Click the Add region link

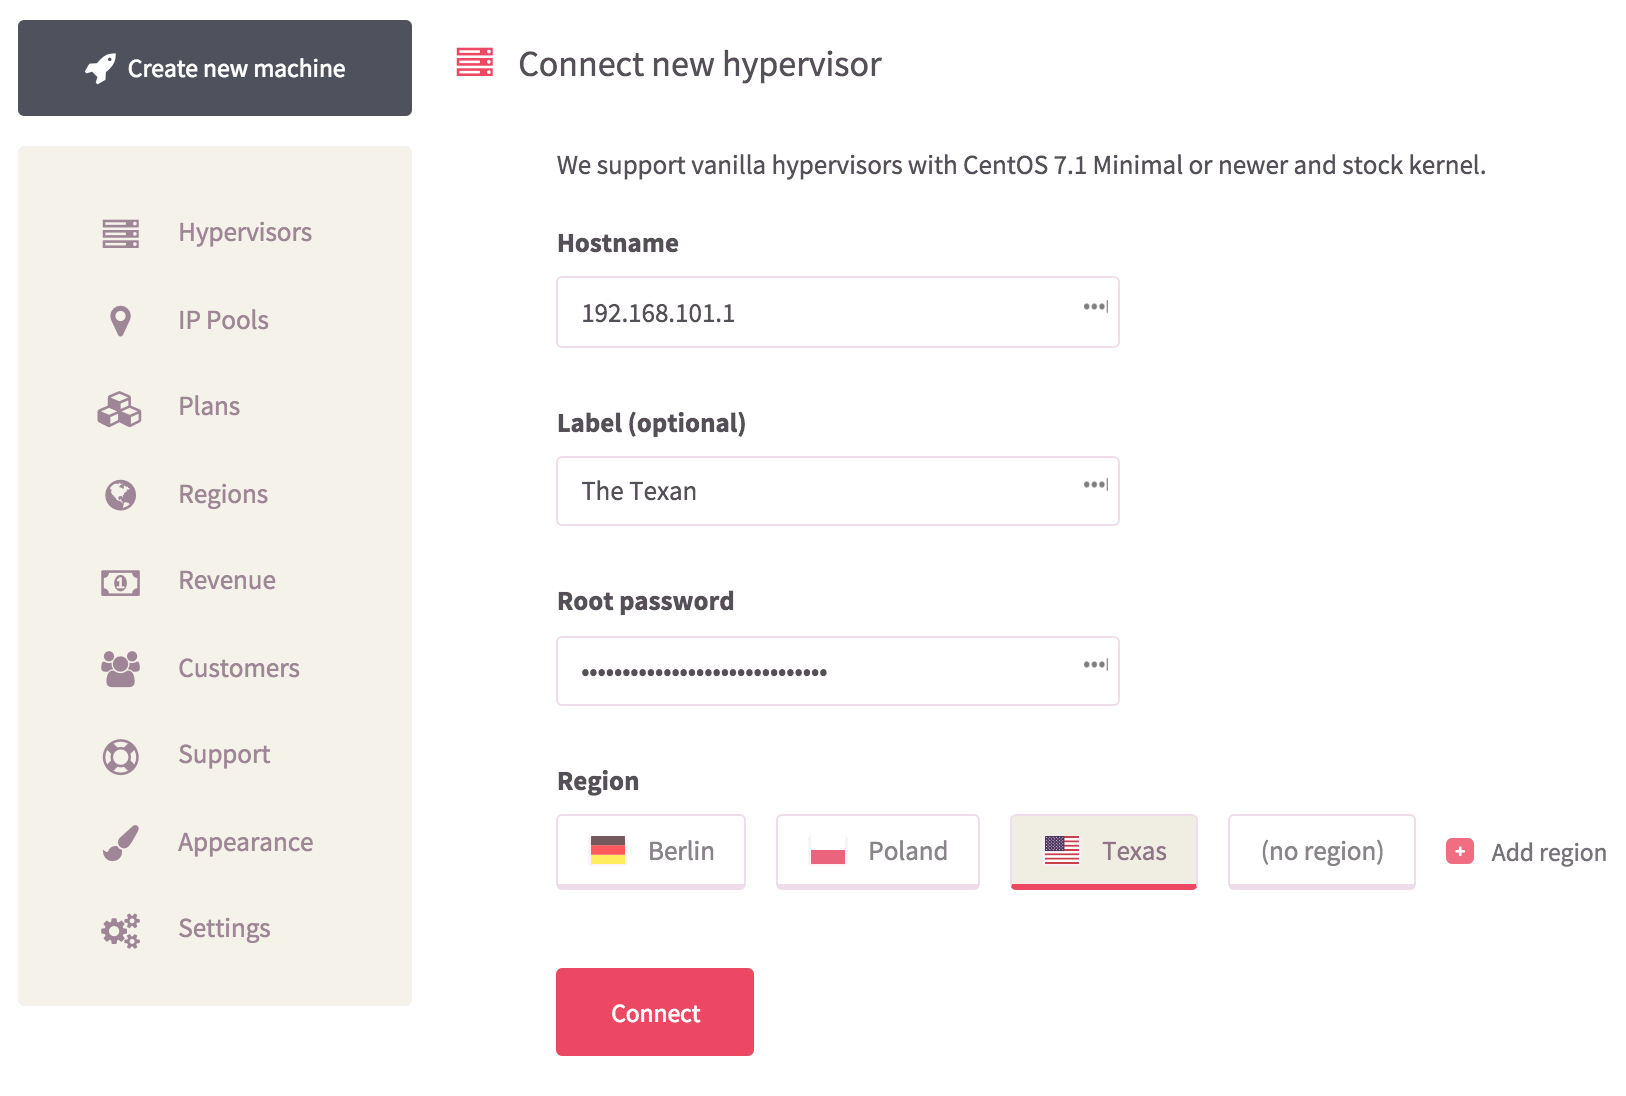point(1527,852)
